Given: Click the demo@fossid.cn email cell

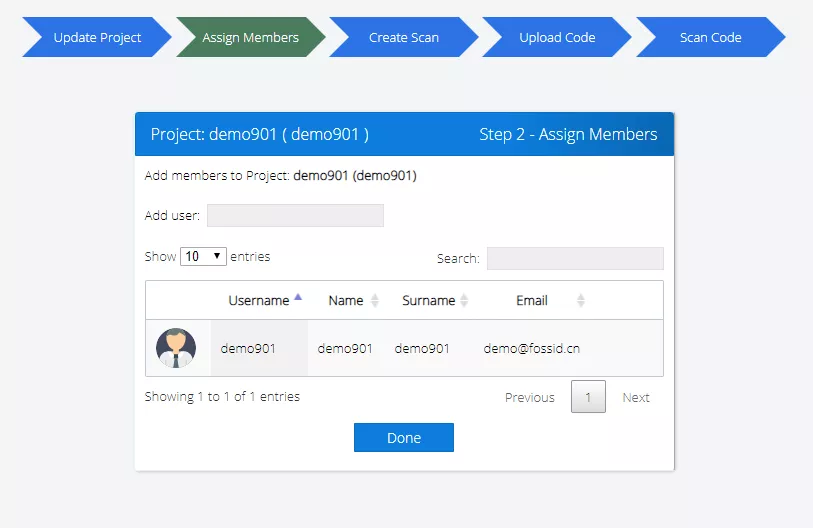Looking at the screenshot, I should [x=531, y=348].
